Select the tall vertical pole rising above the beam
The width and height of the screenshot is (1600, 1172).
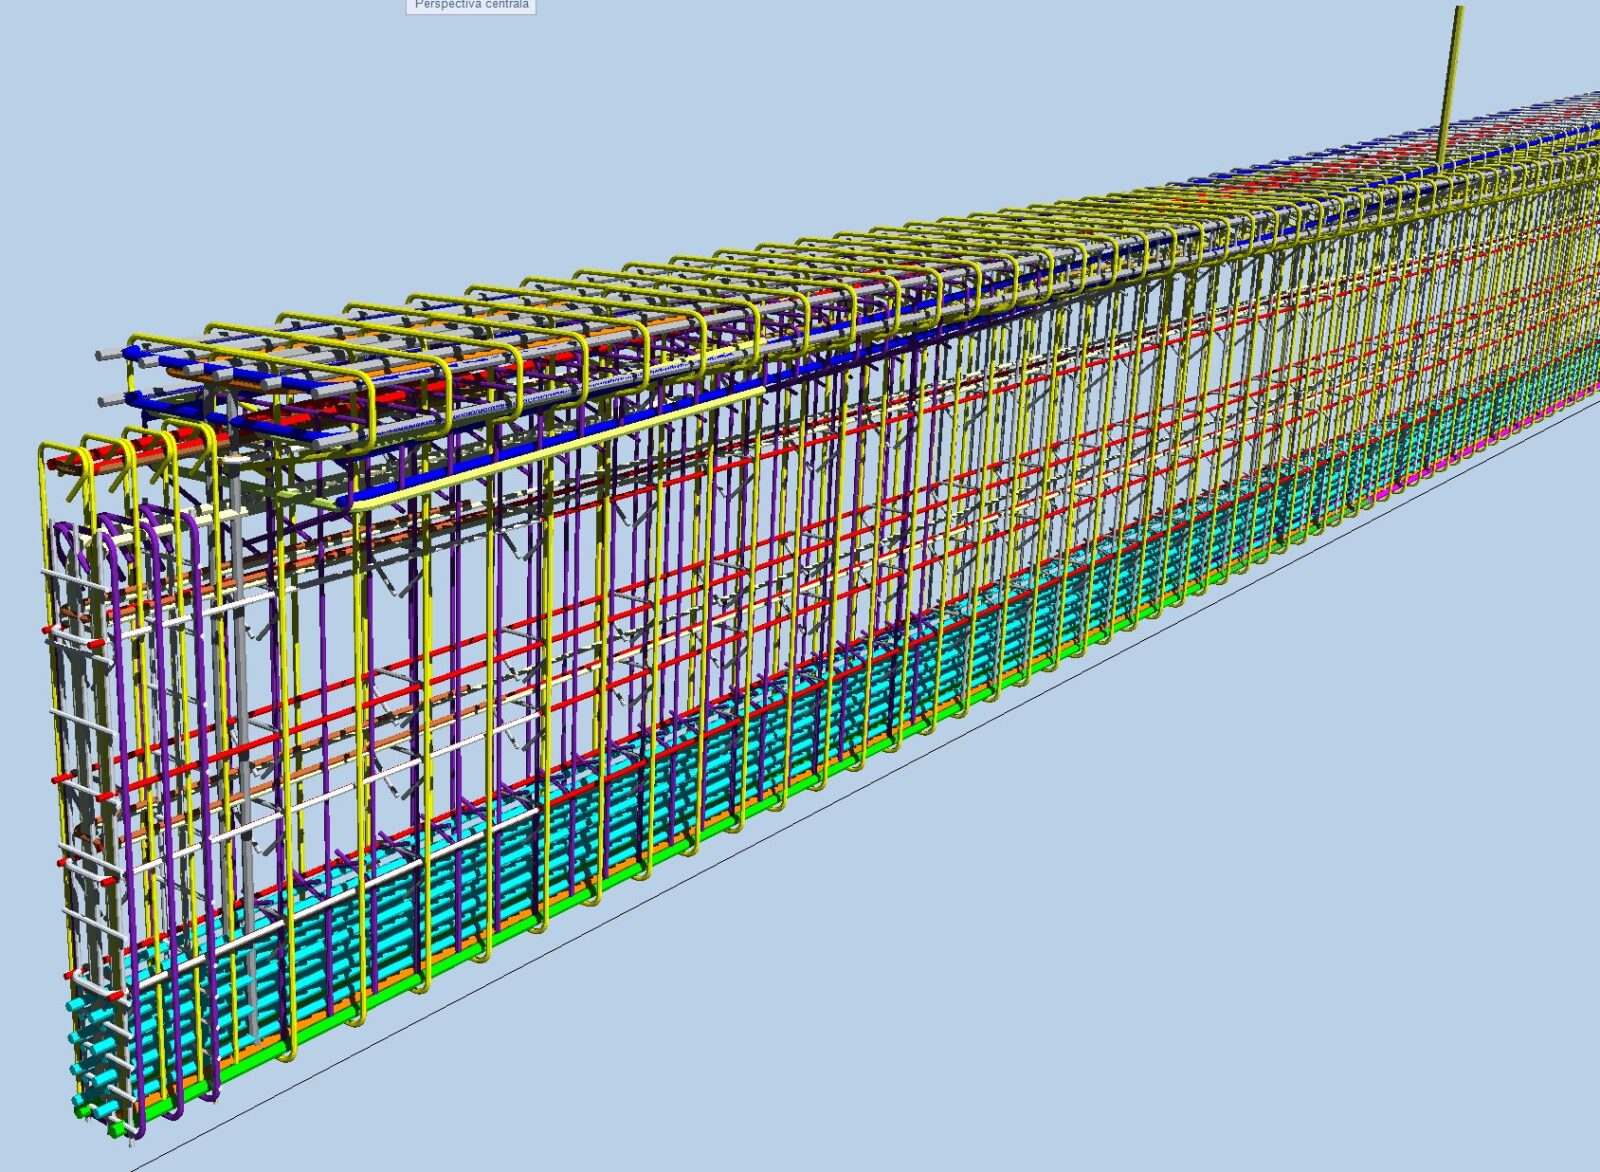click(x=1450, y=80)
